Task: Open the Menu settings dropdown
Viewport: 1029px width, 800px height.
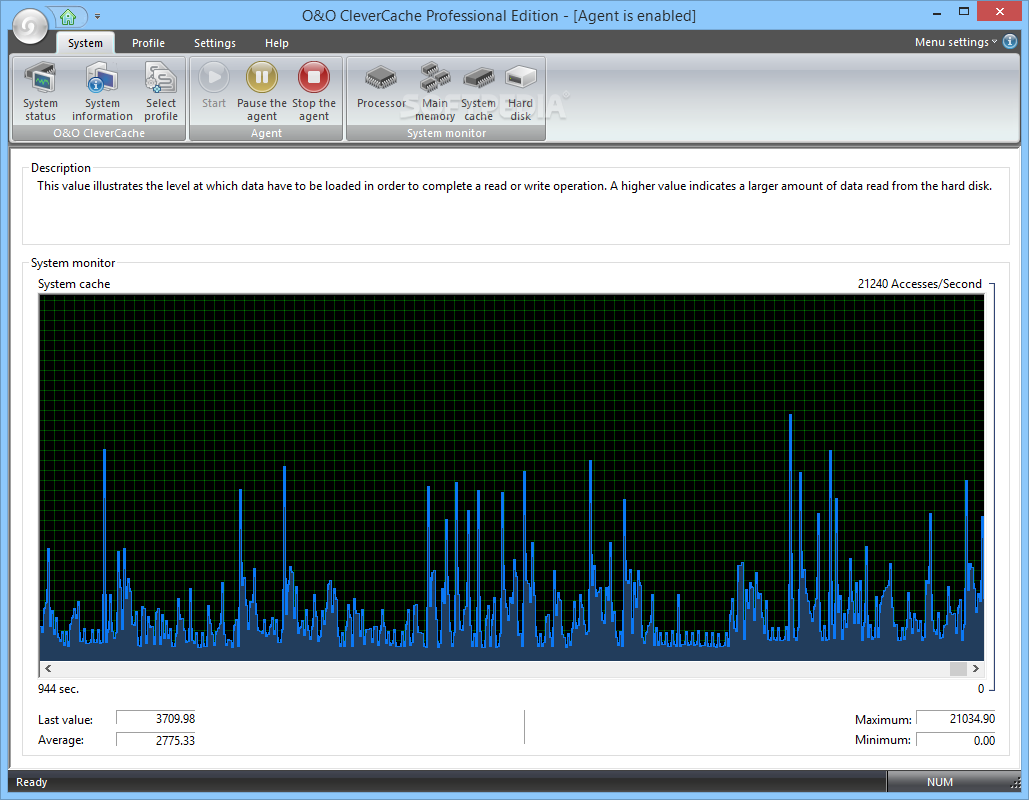Action: 956,42
